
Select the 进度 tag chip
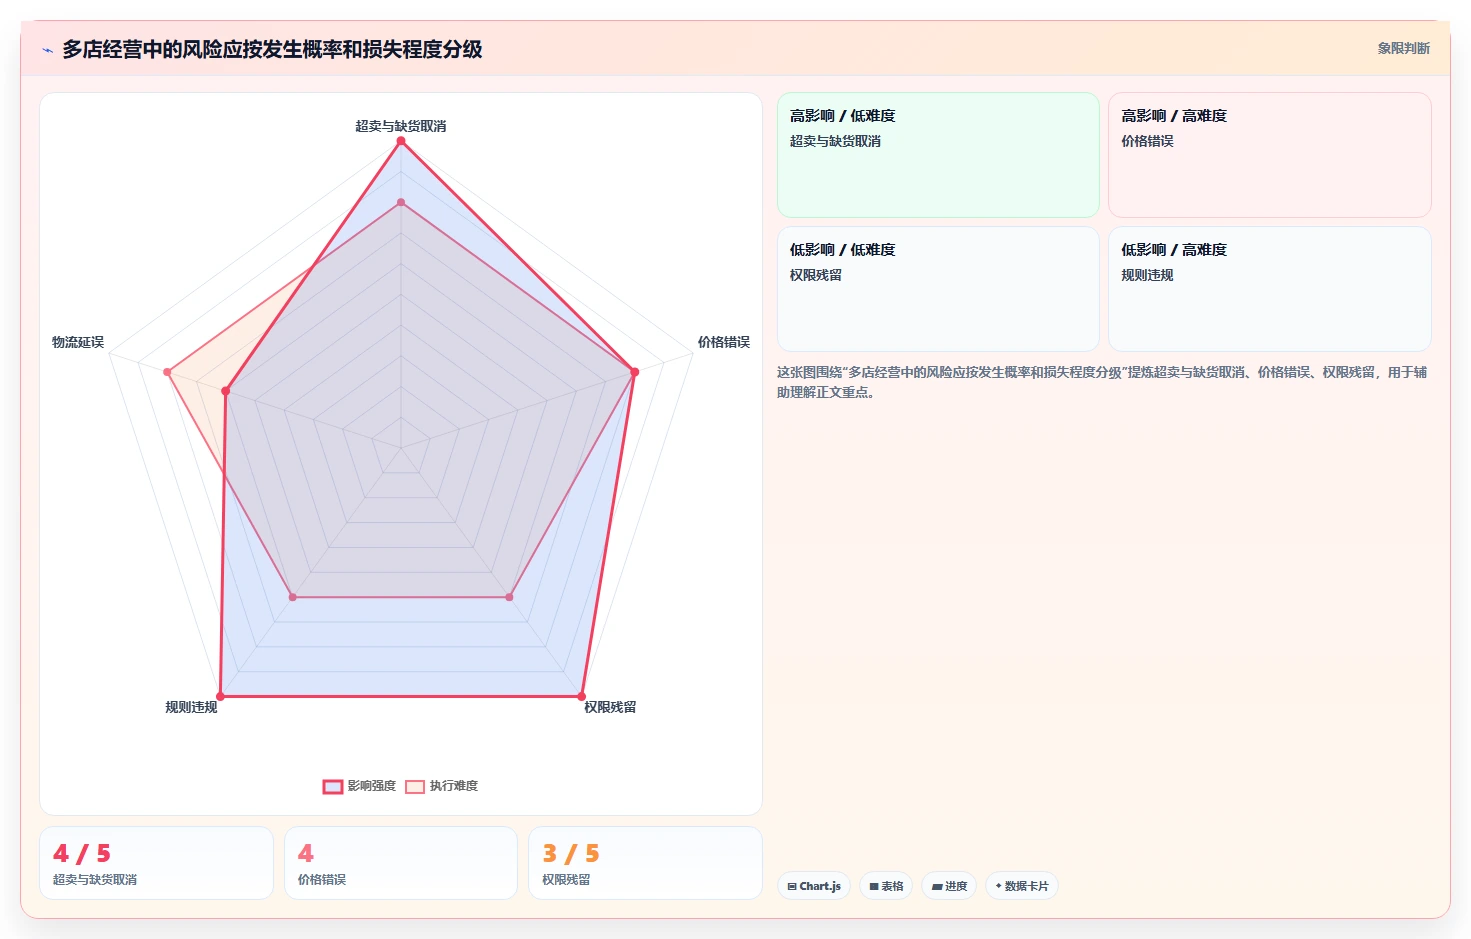click(x=949, y=886)
